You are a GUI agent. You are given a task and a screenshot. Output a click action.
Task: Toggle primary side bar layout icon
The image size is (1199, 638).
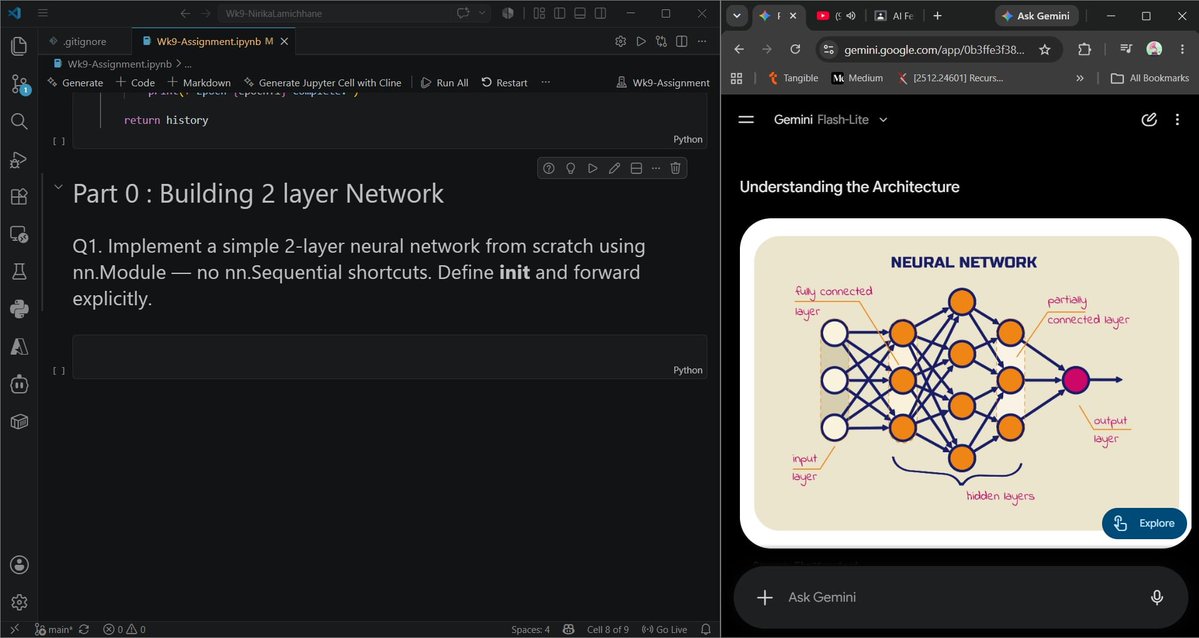[560, 14]
